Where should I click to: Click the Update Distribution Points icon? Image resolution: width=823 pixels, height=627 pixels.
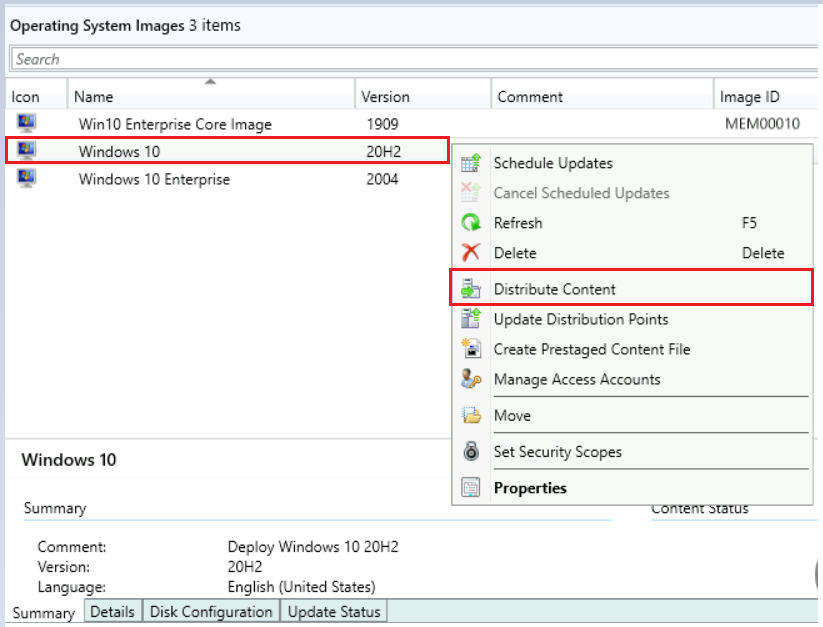[x=471, y=318]
